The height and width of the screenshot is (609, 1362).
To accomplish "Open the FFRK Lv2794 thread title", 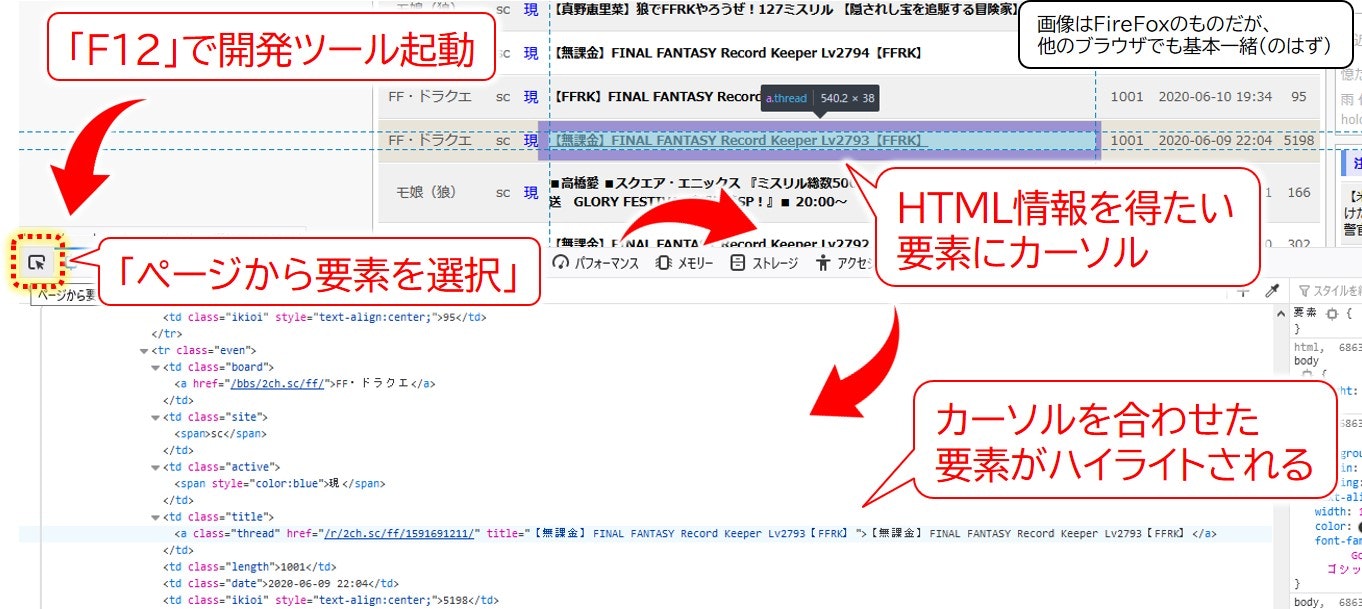I will tap(737, 53).
